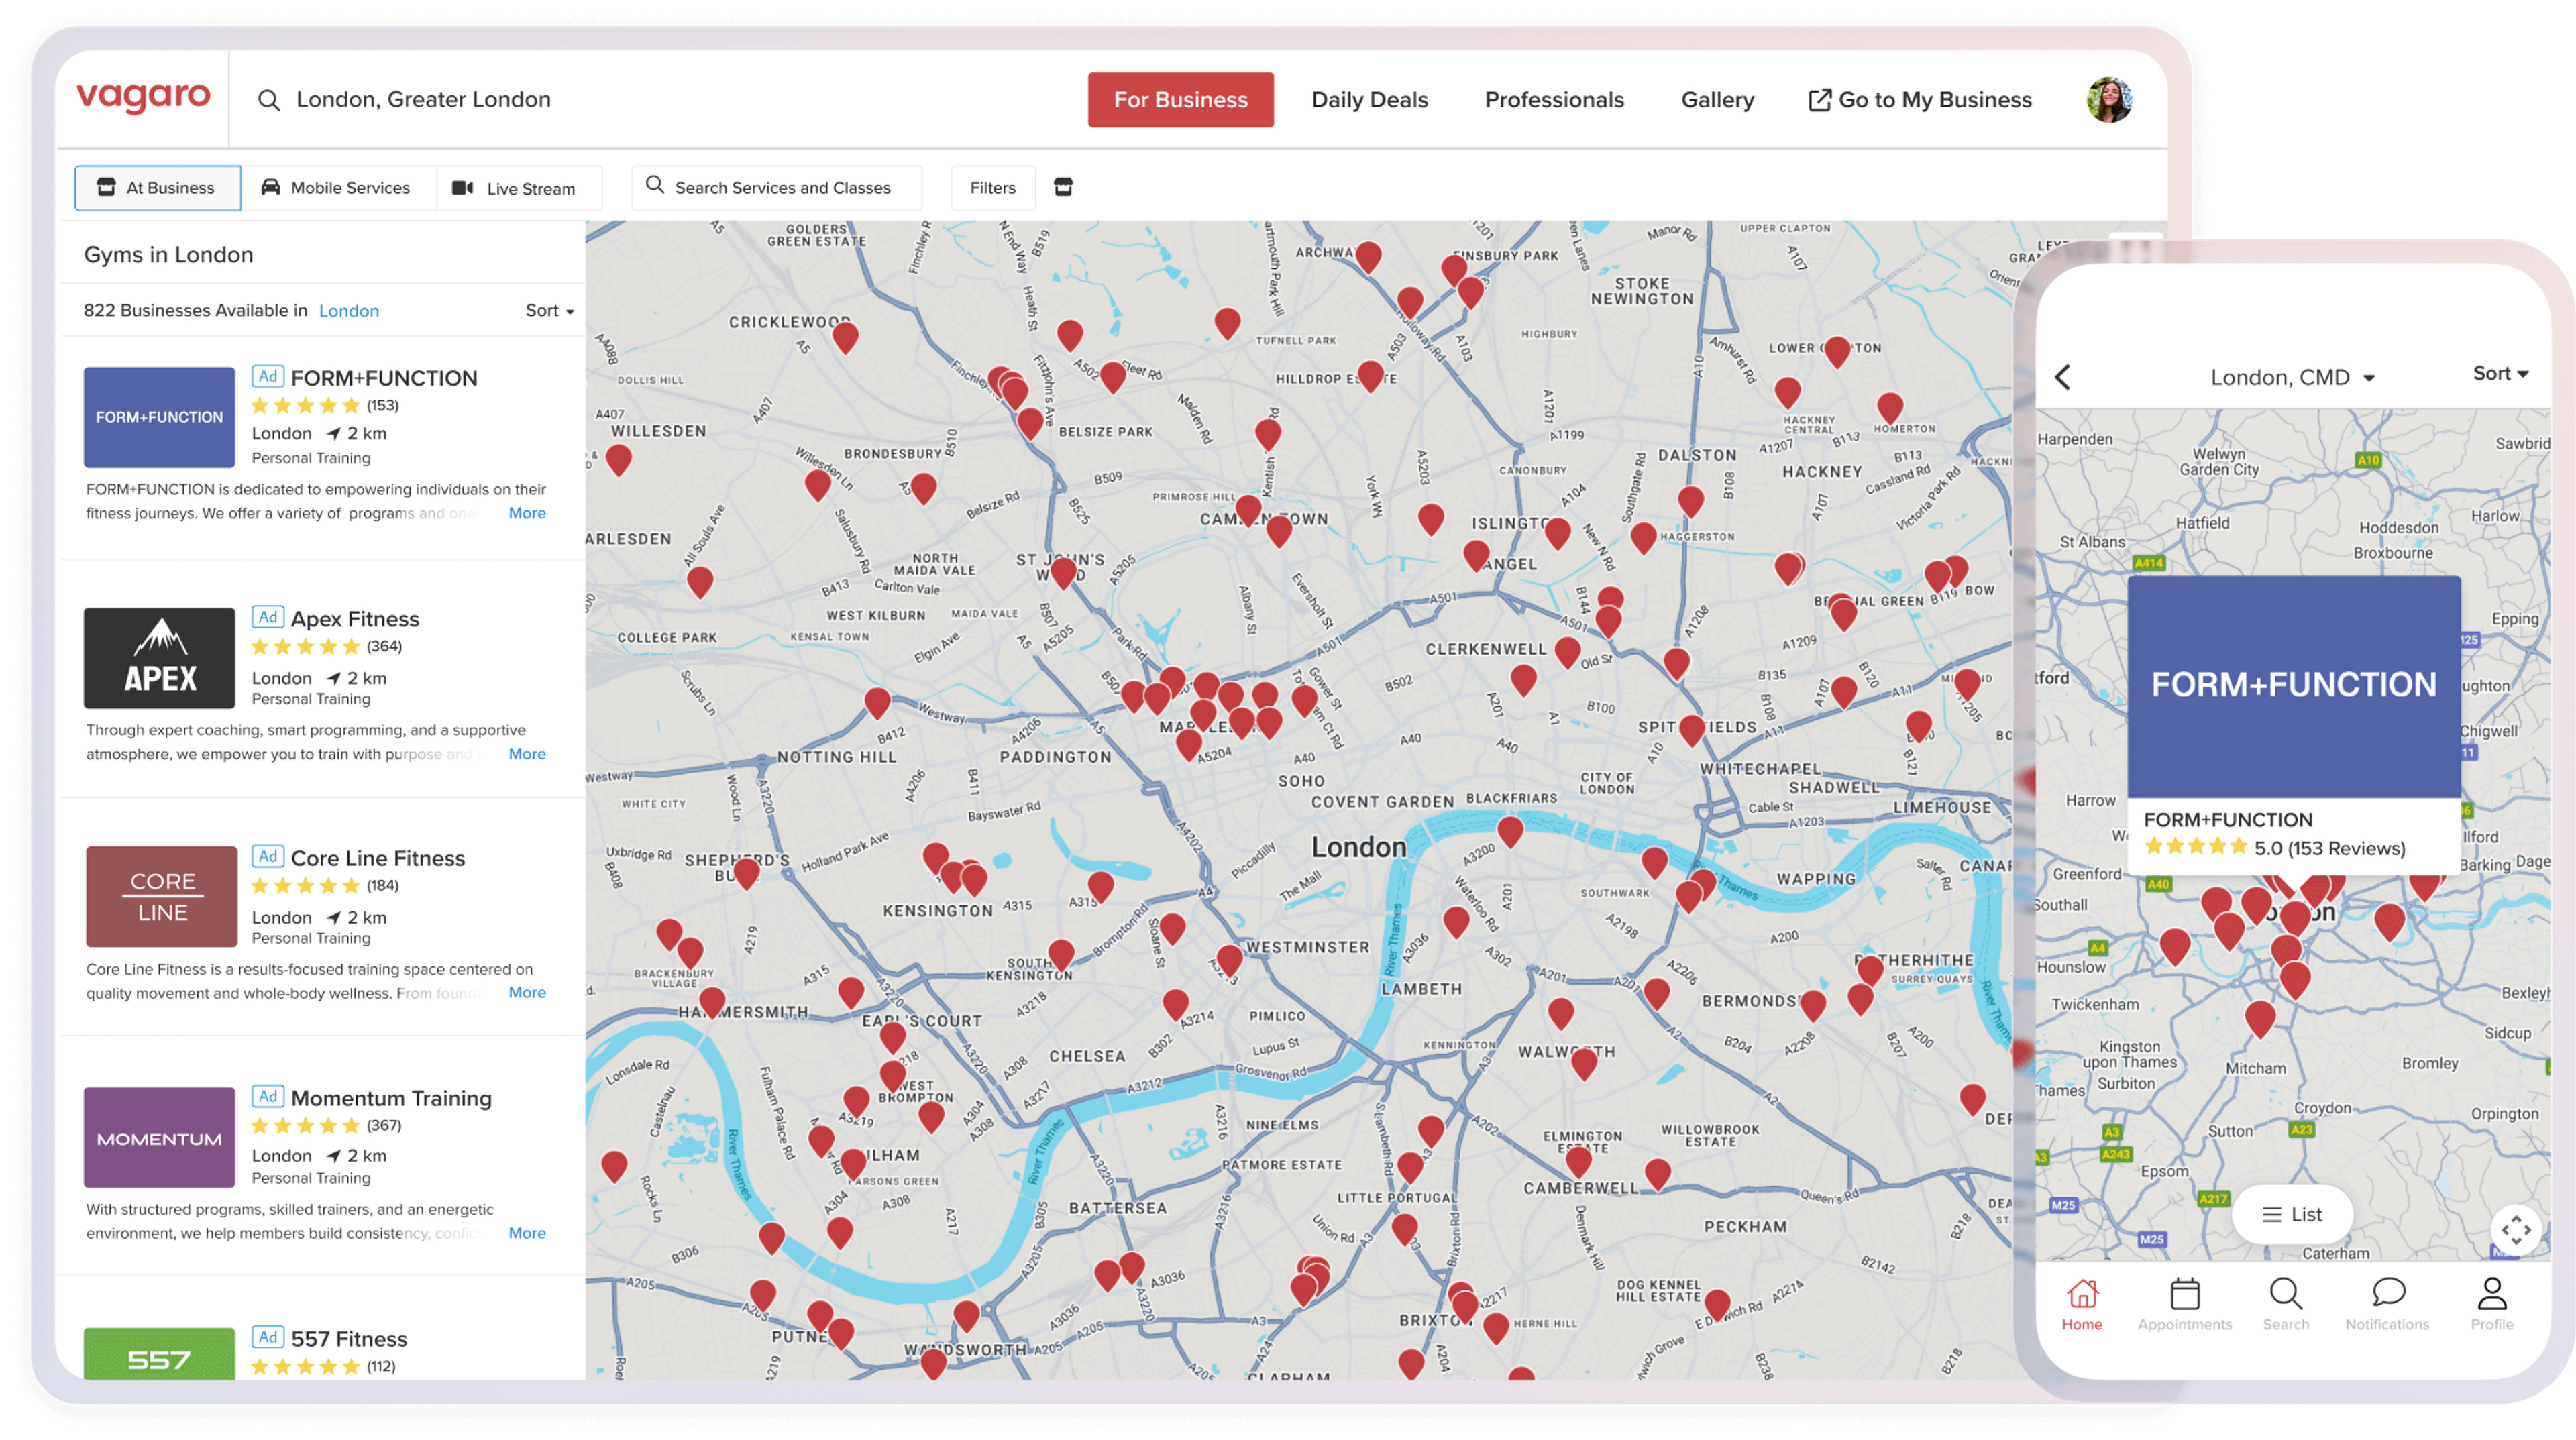Image resolution: width=2576 pixels, height=1440 pixels.
Task: Open the Sort dropdown in the listings panel
Action: click(549, 310)
